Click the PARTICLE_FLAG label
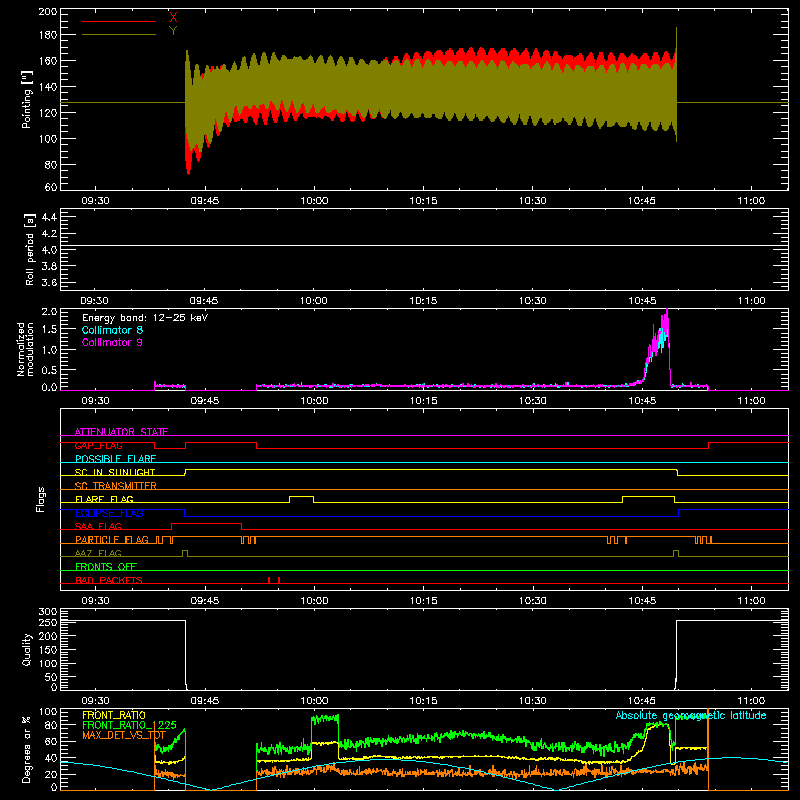 coord(112,539)
